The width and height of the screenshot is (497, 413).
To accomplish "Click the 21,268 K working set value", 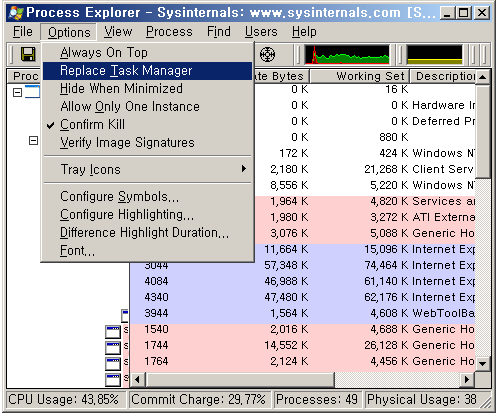I will click(x=386, y=169).
